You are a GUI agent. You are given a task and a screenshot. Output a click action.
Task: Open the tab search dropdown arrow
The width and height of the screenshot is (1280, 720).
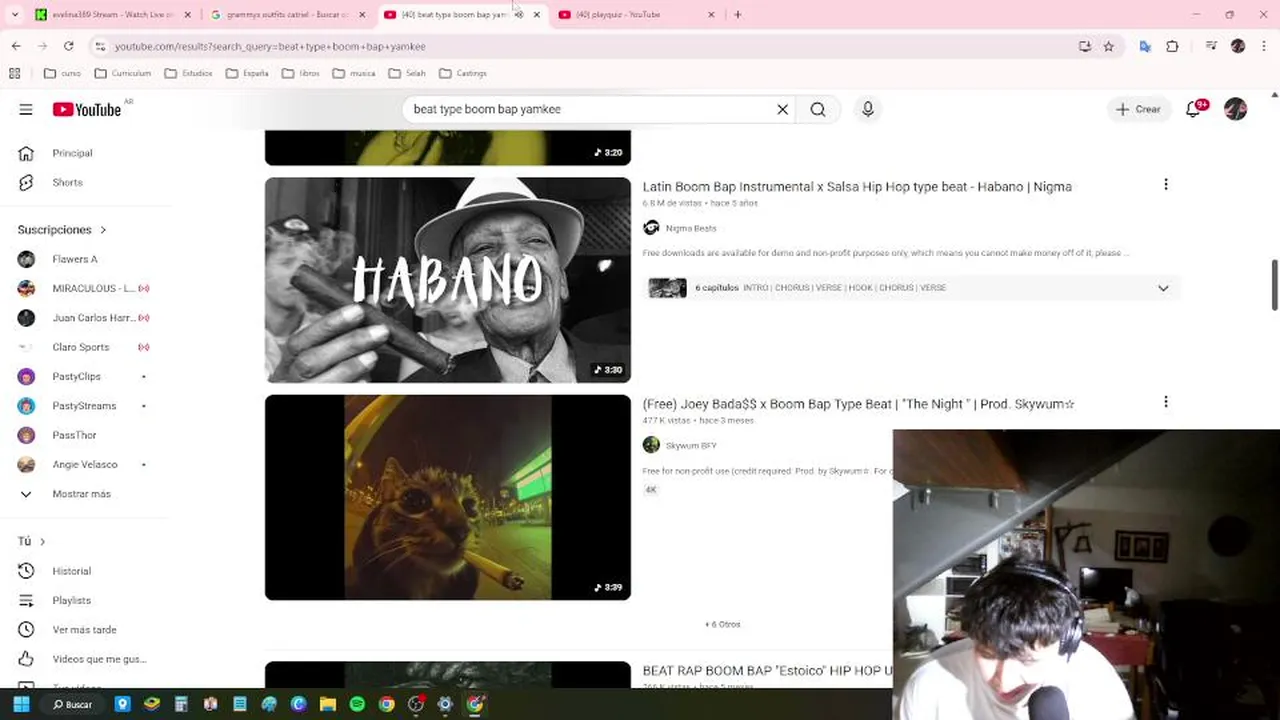pyautogui.click(x=14, y=14)
